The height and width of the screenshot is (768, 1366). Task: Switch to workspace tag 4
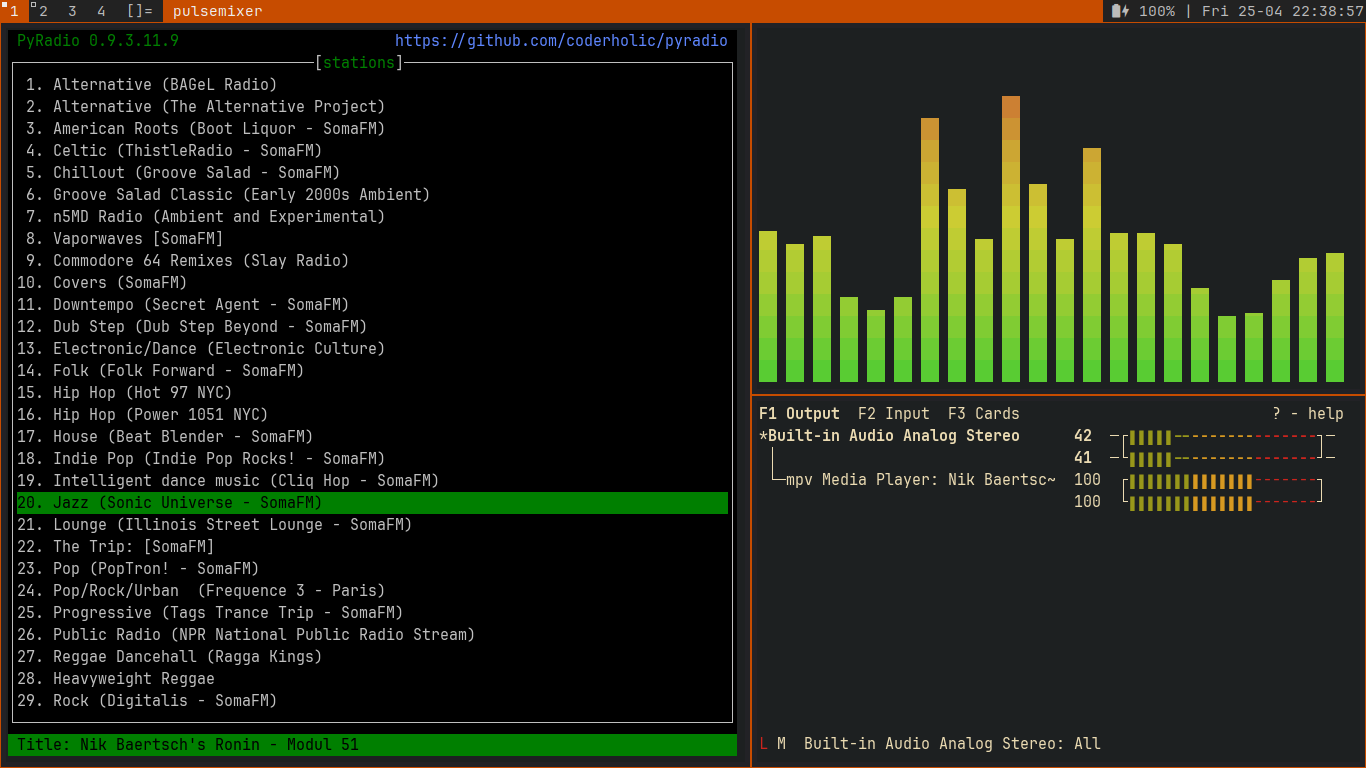[101, 11]
